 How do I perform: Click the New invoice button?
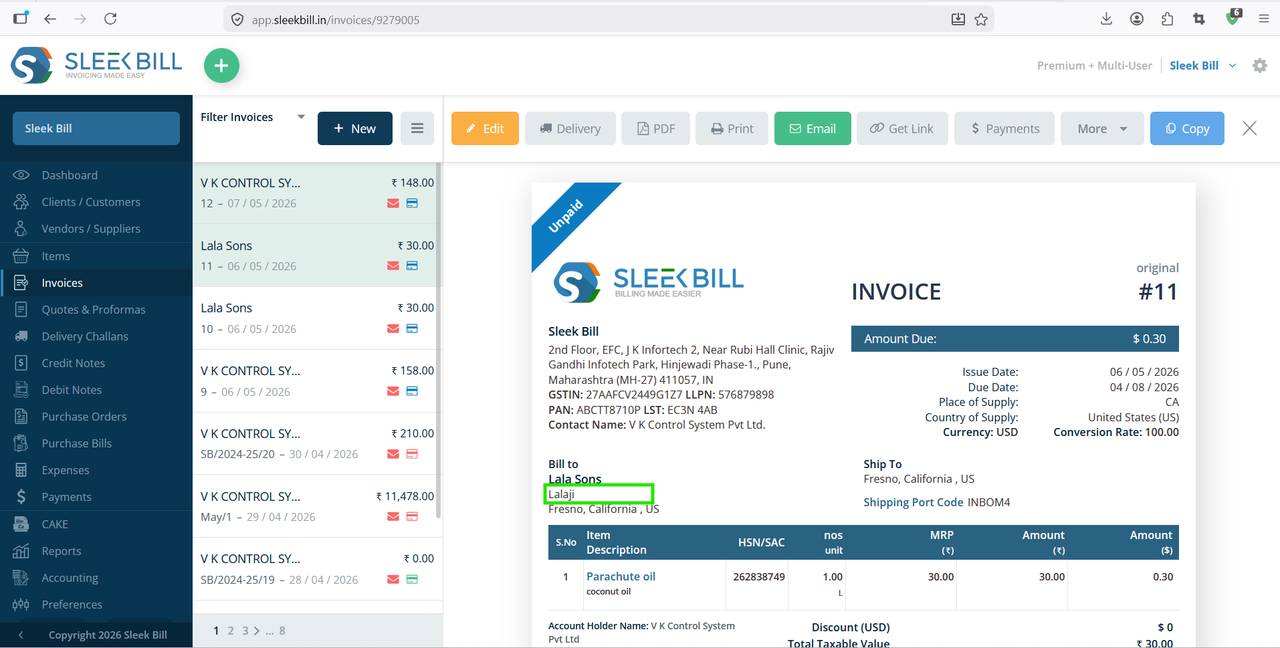click(355, 128)
